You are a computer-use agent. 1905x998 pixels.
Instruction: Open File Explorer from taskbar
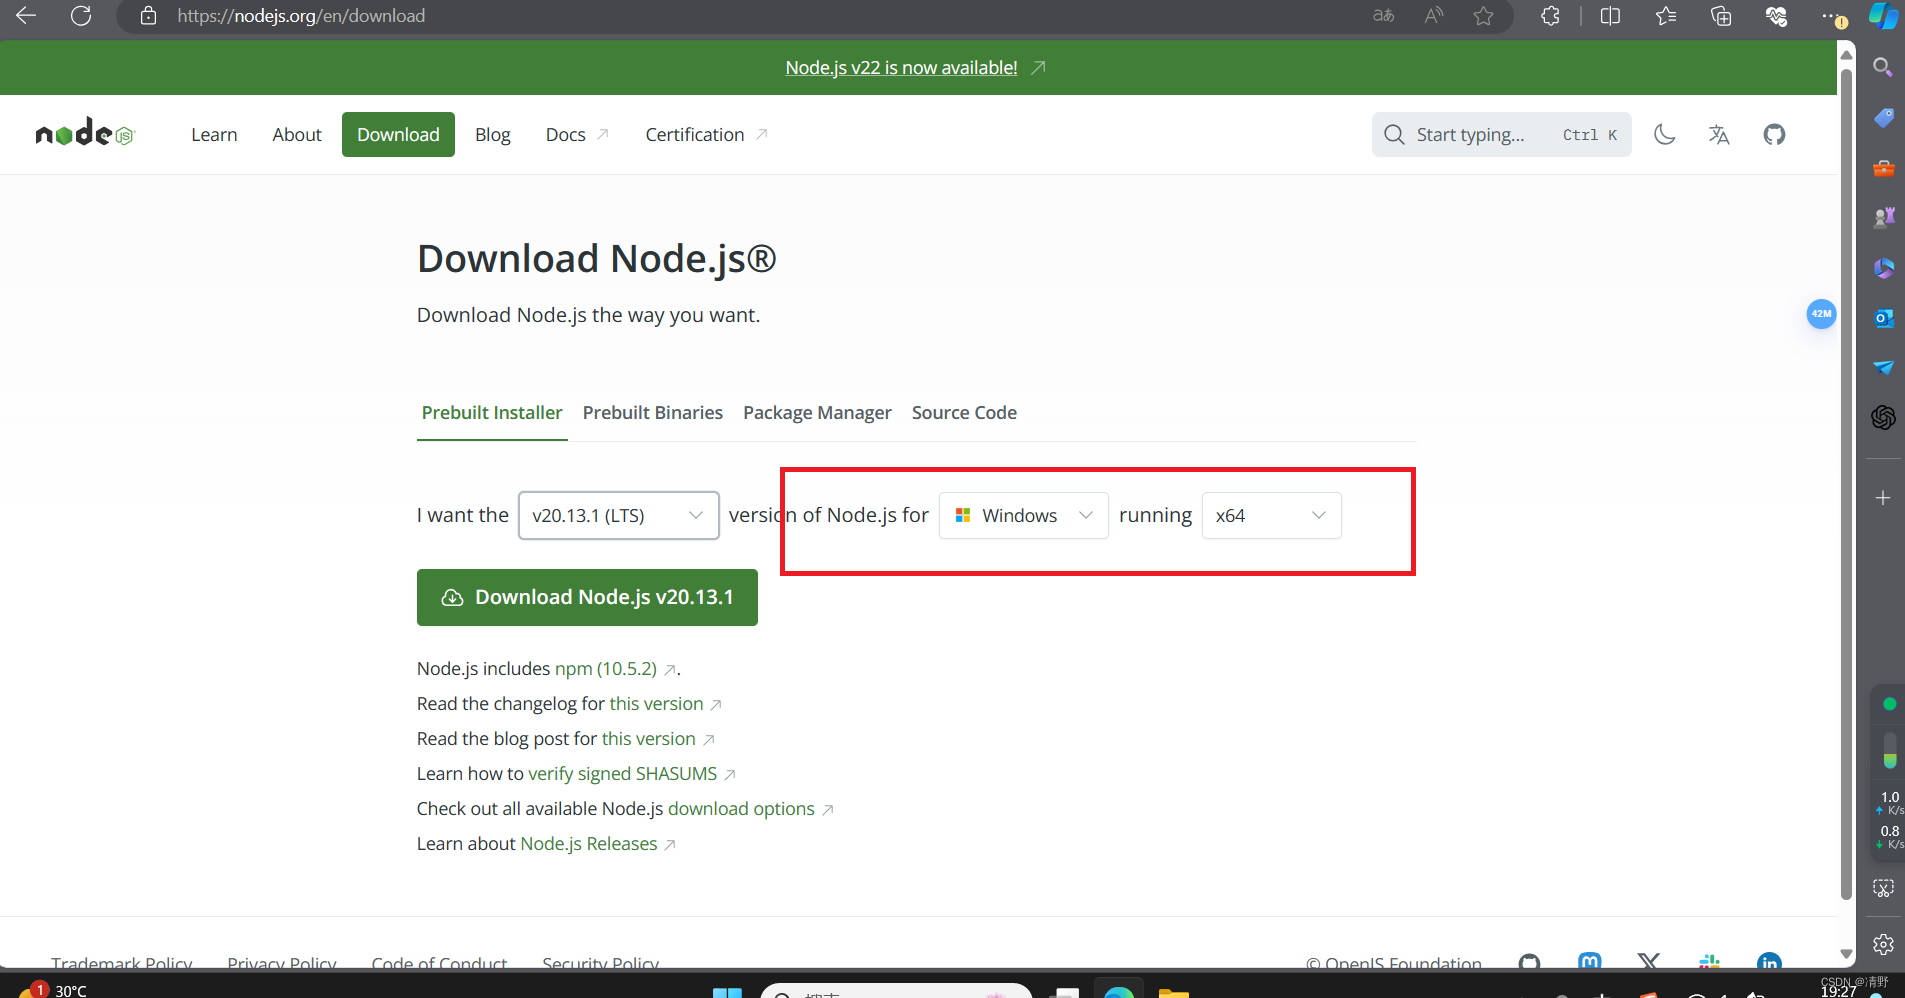pos(1173,991)
